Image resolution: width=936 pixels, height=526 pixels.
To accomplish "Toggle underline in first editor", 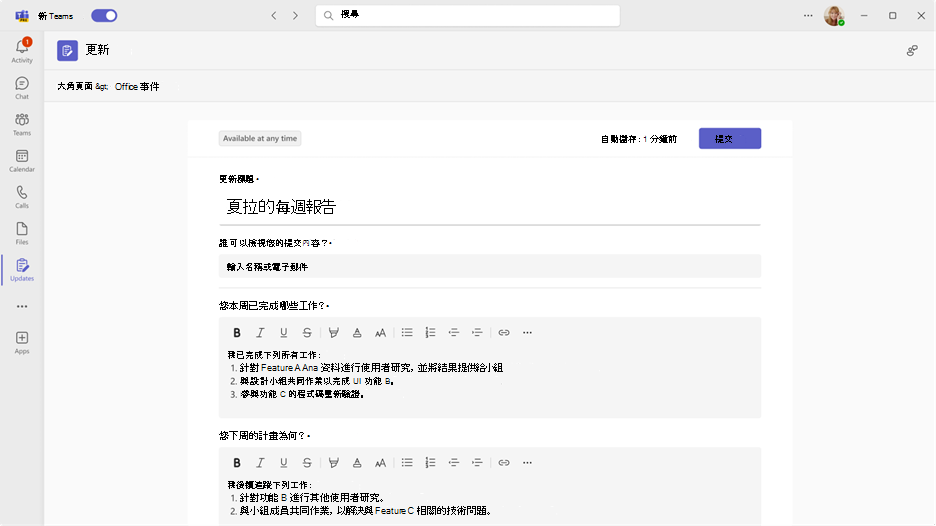I will pyautogui.click(x=284, y=333).
